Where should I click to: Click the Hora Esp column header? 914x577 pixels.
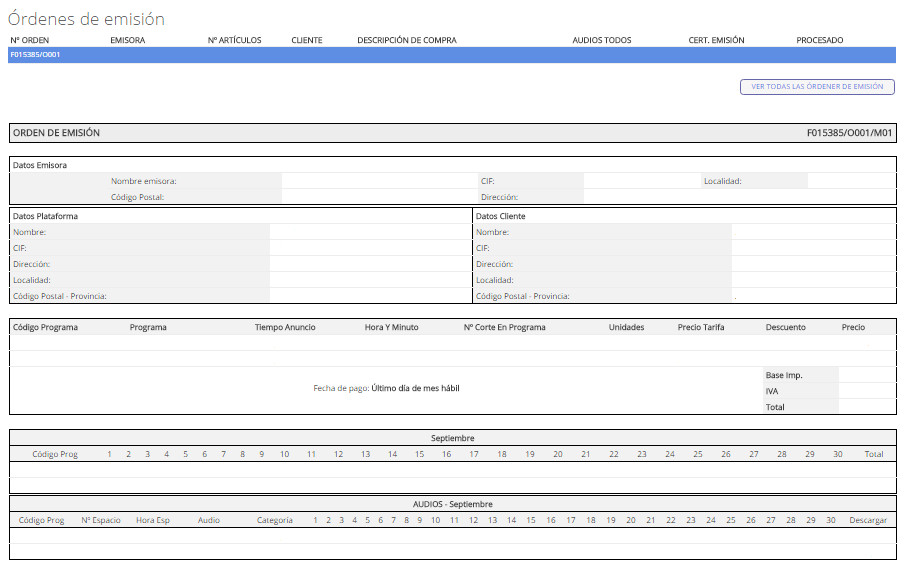153,520
